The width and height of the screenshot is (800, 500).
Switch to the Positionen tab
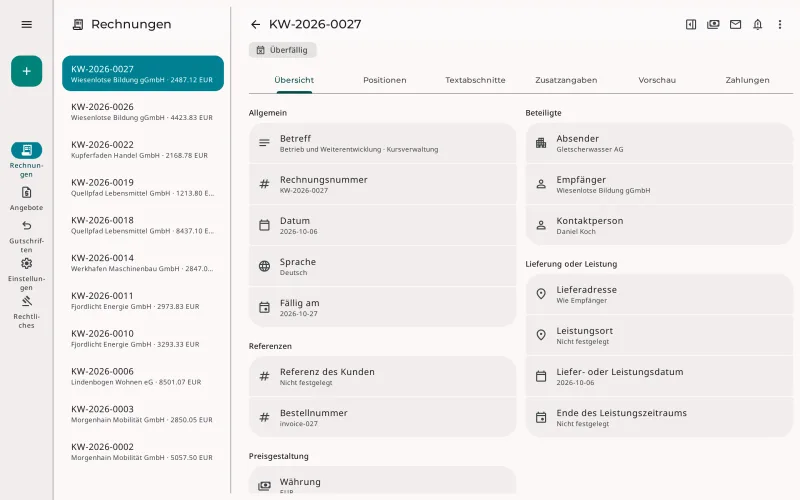[385, 80]
